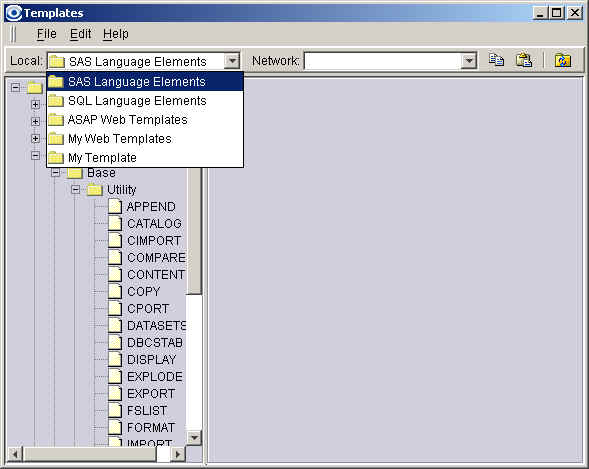589x469 pixels.
Task: Maximize the Templates window
Action: coord(557,13)
